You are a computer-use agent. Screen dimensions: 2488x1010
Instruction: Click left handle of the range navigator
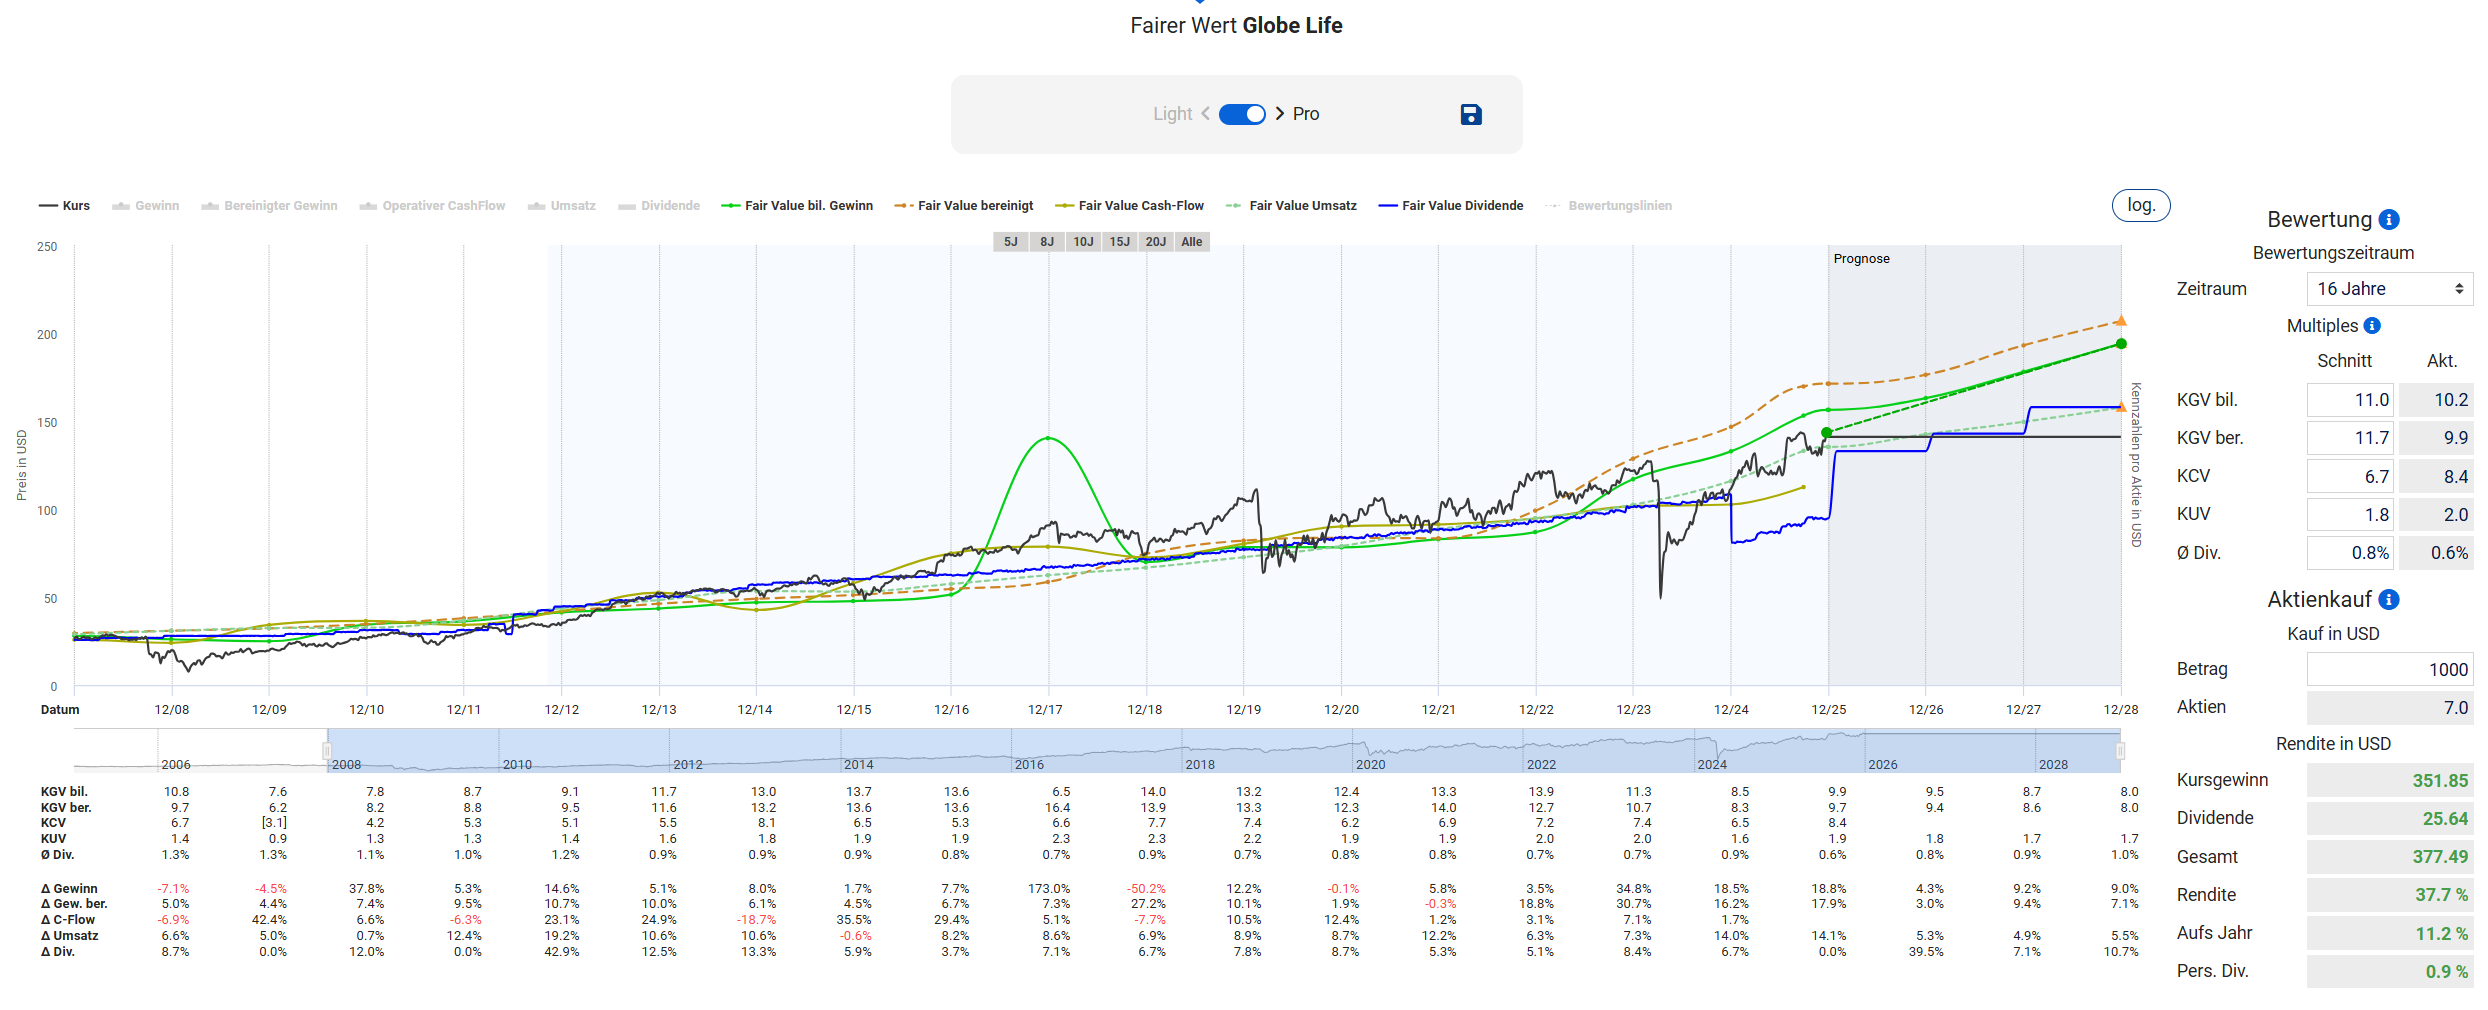pos(327,751)
